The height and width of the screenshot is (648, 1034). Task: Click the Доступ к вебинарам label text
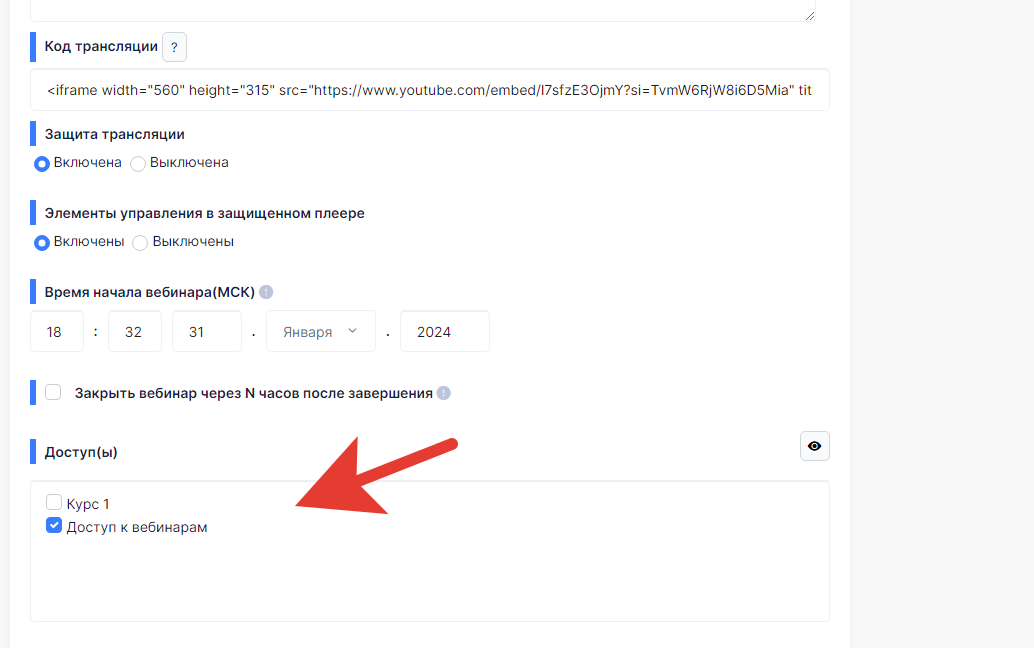[137, 527]
